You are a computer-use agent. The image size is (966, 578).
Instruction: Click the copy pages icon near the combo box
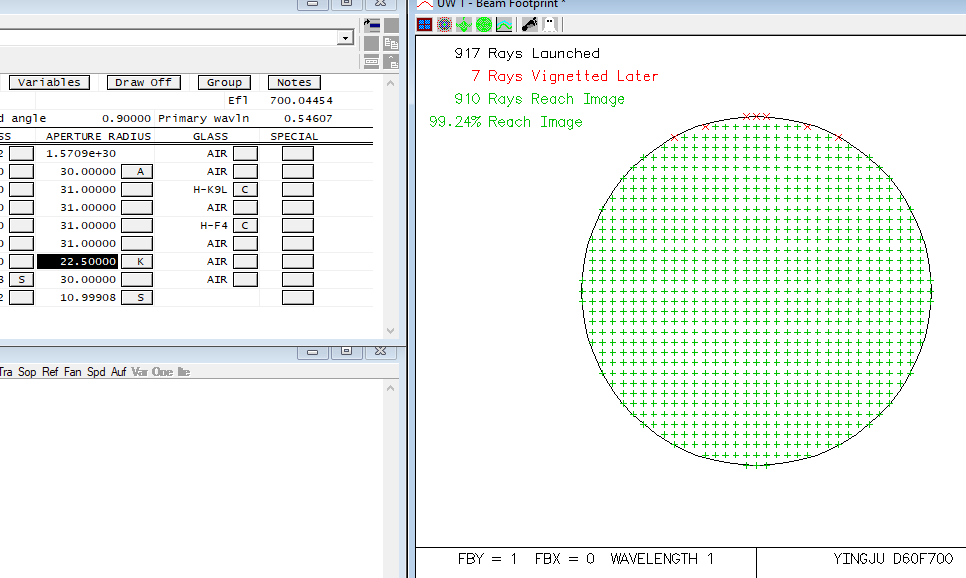(391, 43)
